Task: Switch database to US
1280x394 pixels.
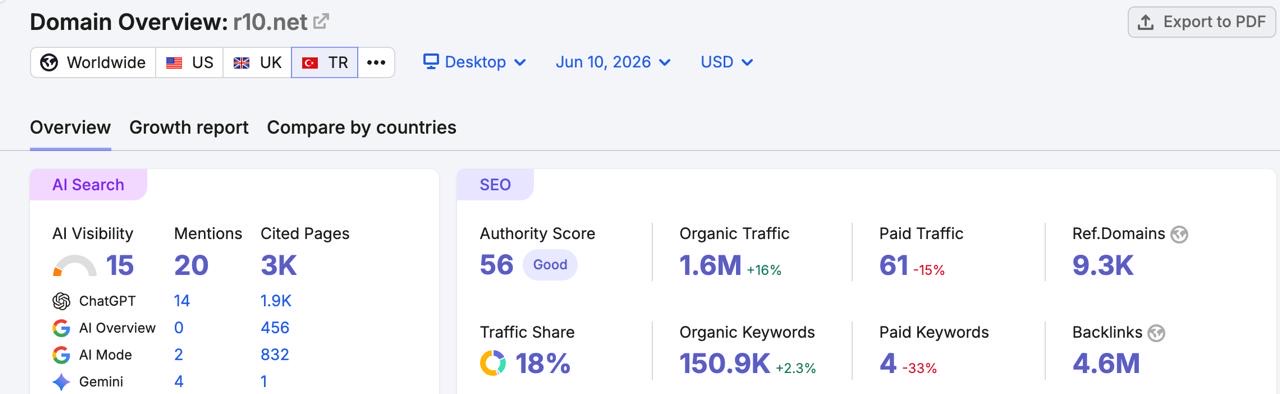Action: [x=189, y=62]
